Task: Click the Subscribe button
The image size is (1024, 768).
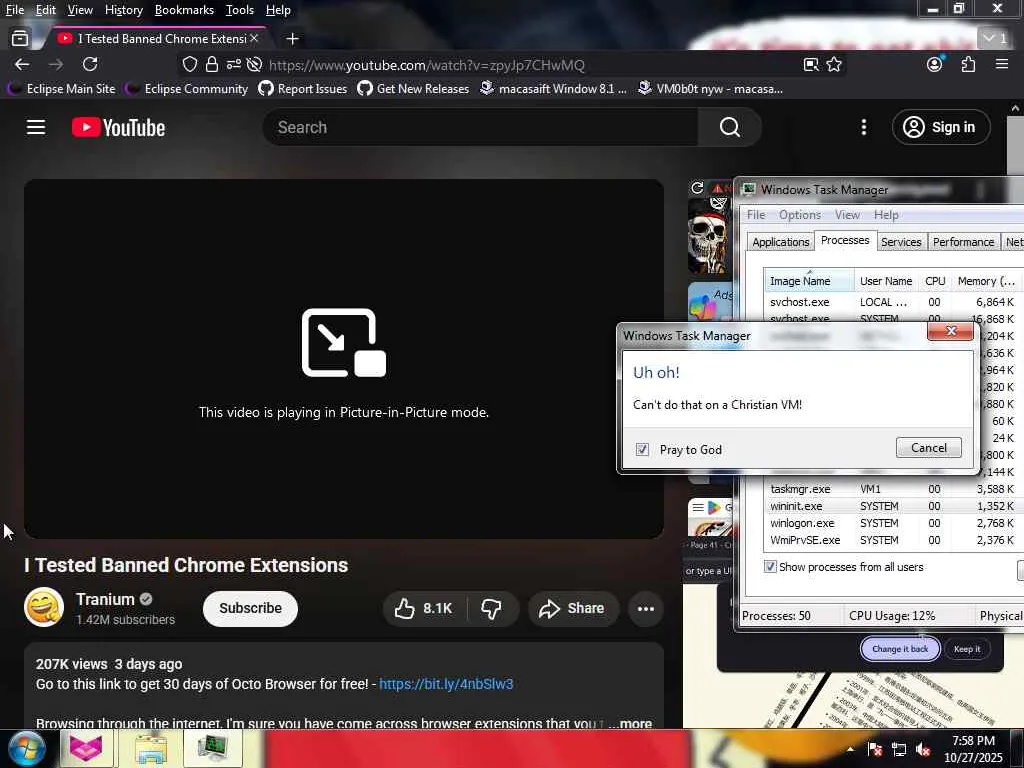Action: [250, 608]
